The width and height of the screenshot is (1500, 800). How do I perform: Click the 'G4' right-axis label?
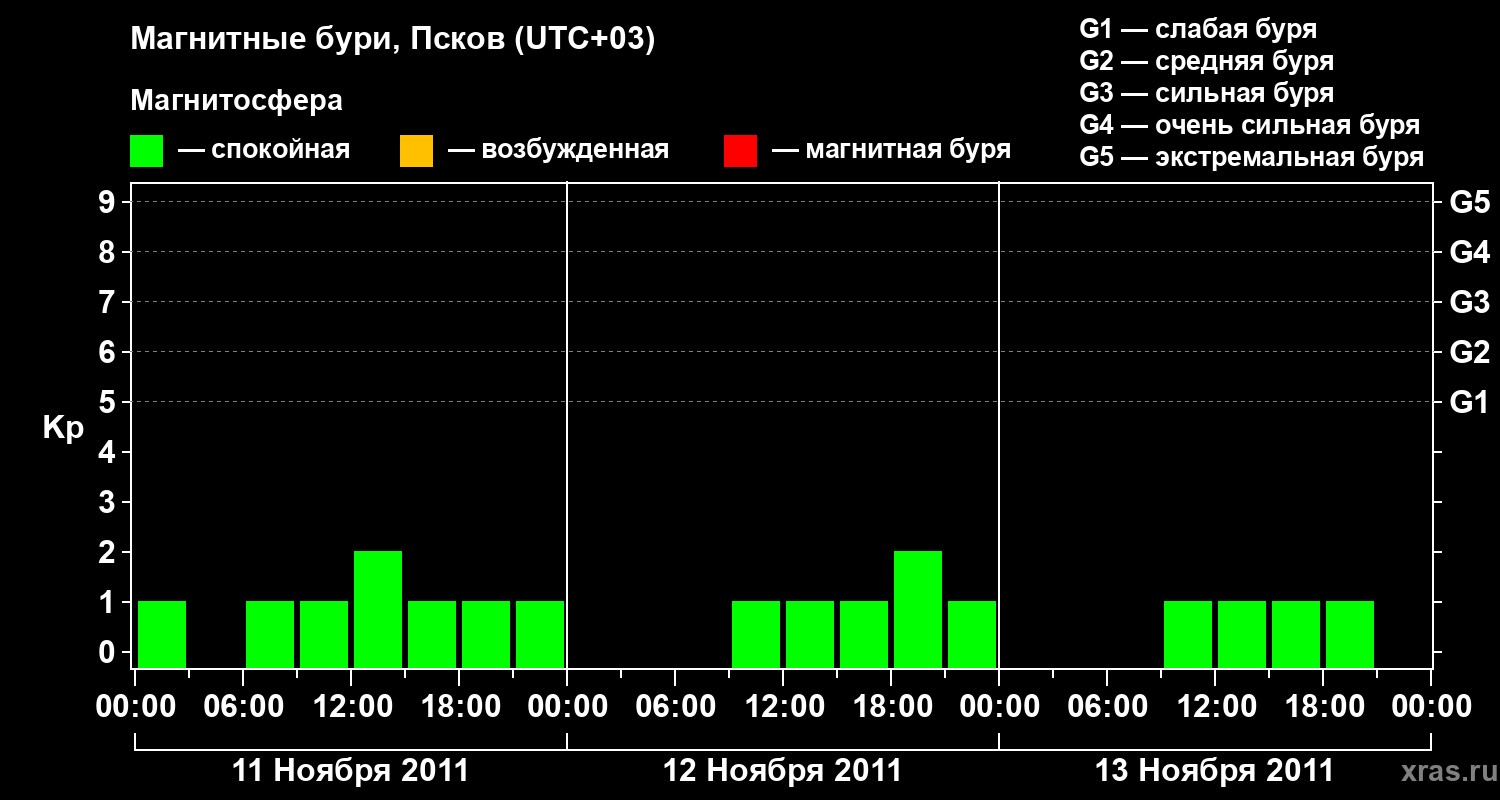(1469, 252)
